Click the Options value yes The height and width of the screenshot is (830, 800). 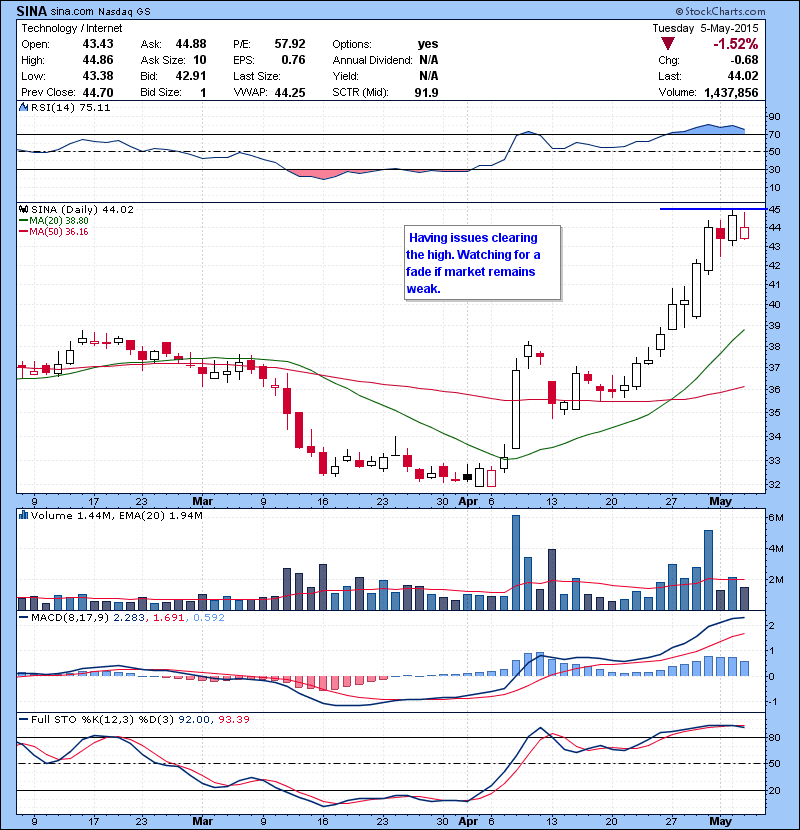tap(428, 44)
